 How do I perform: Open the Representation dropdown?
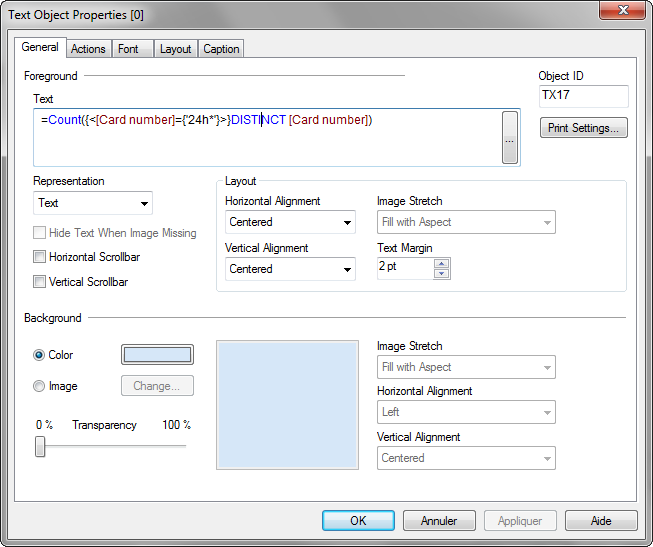92,203
